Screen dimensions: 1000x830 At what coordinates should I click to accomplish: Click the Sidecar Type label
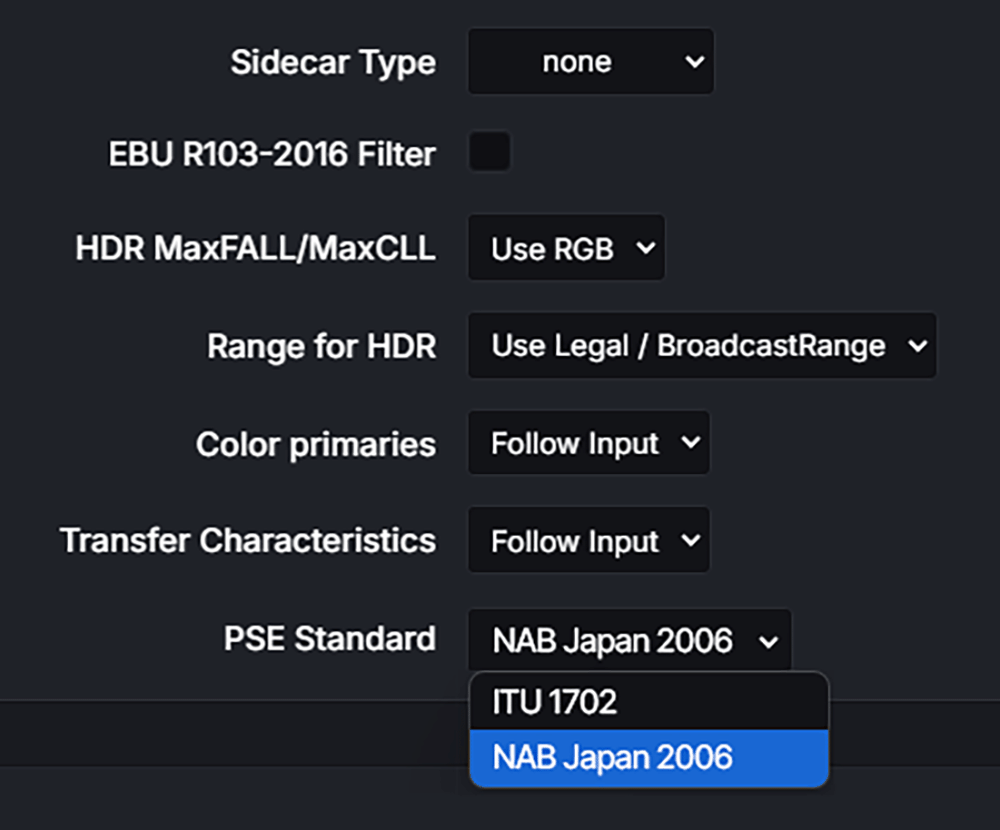tap(333, 62)
